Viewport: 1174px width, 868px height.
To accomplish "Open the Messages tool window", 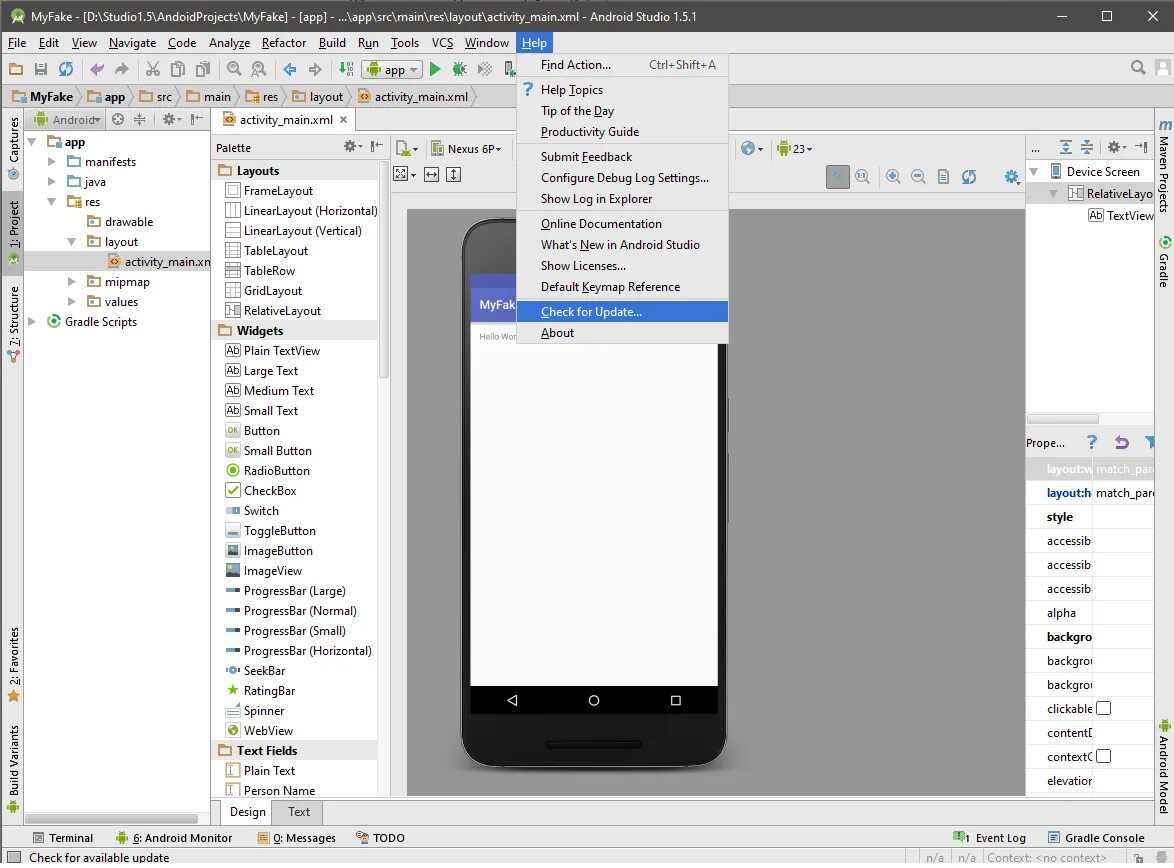I will click(x=296, y=839).
